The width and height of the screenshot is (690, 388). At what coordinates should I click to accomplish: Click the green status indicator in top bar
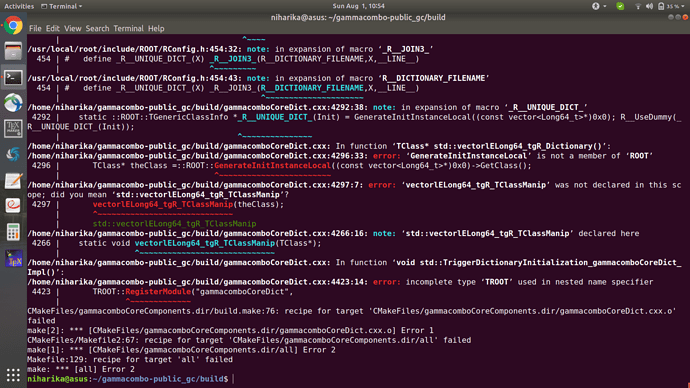[x=620, y=6]
